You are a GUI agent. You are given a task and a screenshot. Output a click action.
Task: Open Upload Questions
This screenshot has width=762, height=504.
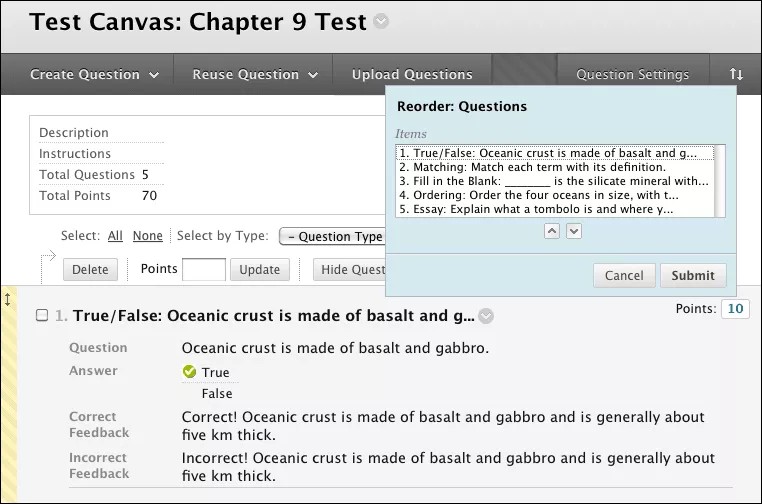tap(412, 74)
